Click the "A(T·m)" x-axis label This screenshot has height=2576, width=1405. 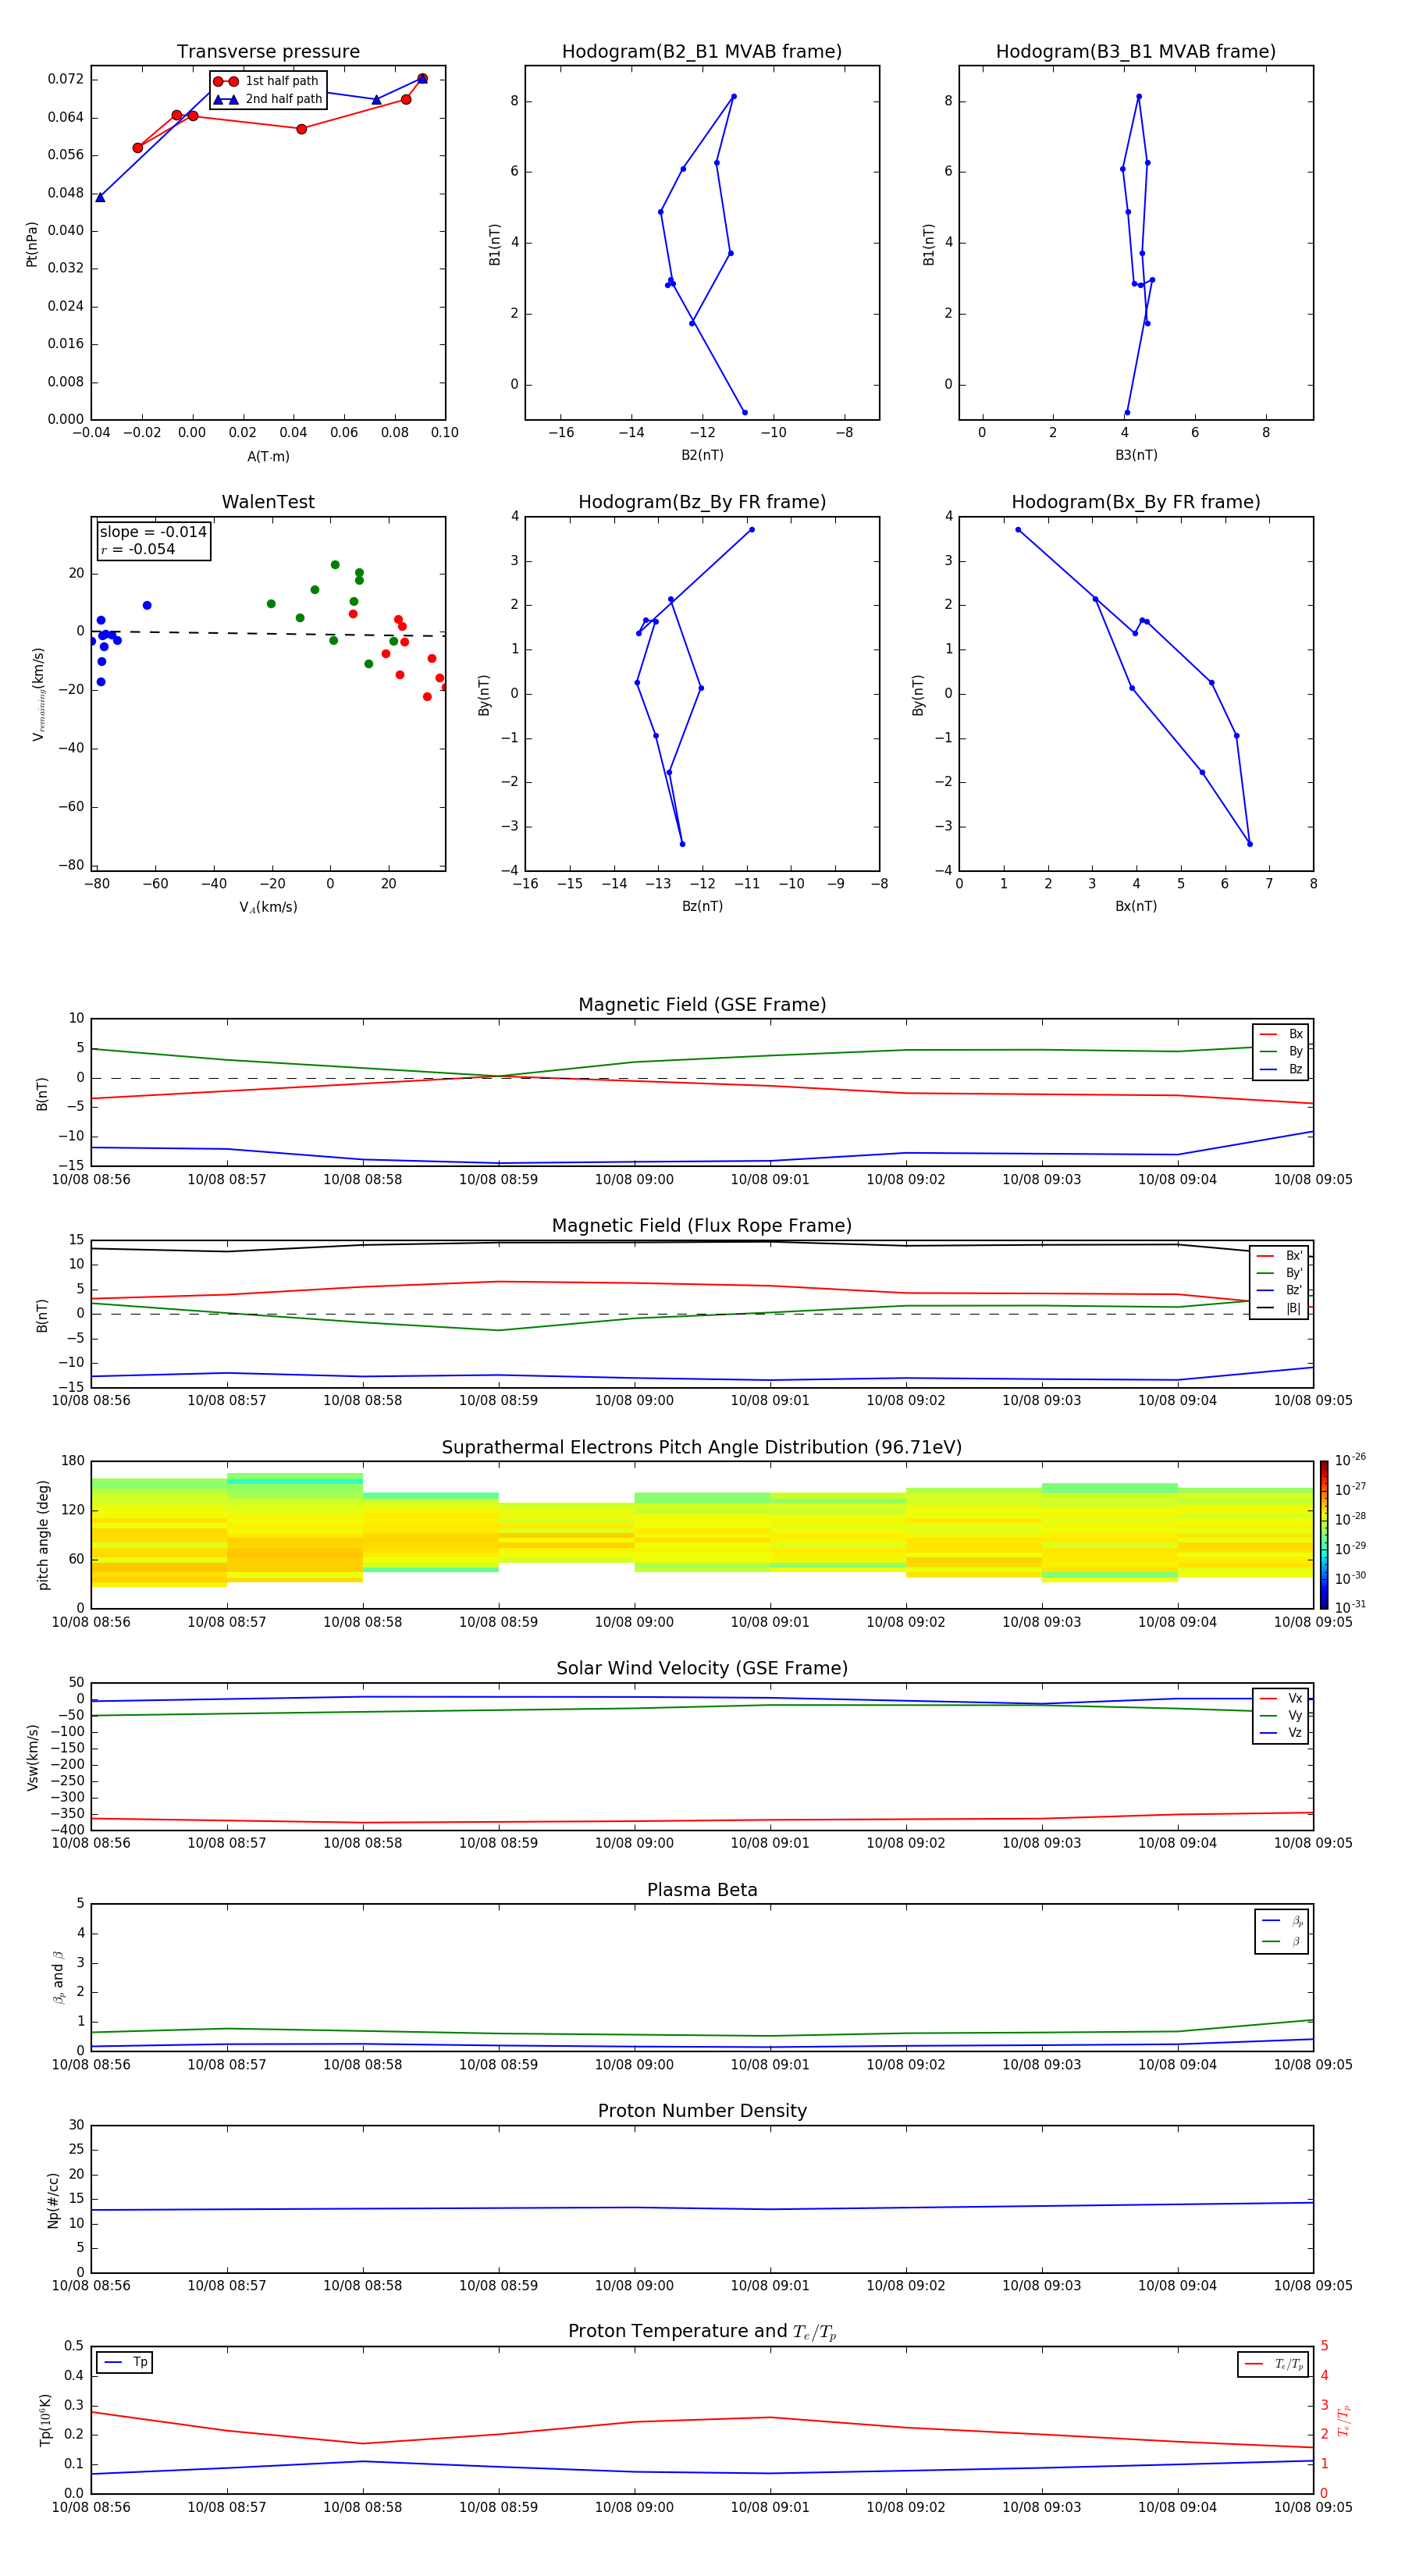pos(268,456)
